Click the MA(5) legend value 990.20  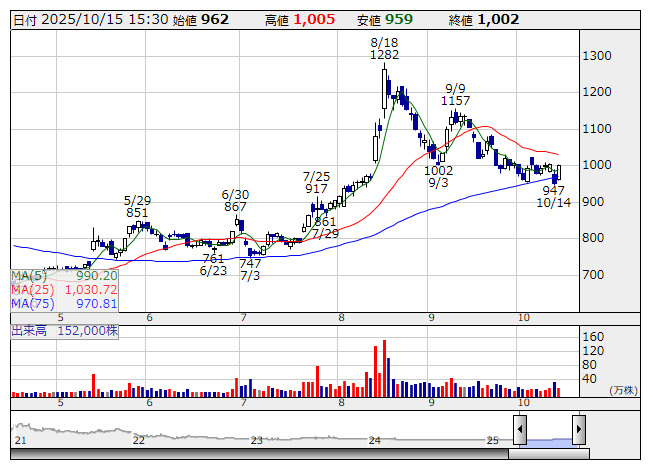coord(97,276)
